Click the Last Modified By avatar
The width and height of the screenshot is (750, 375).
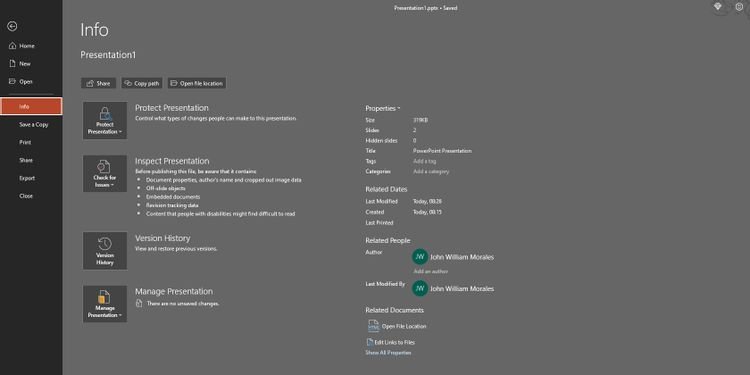click(x=420, y=288)
